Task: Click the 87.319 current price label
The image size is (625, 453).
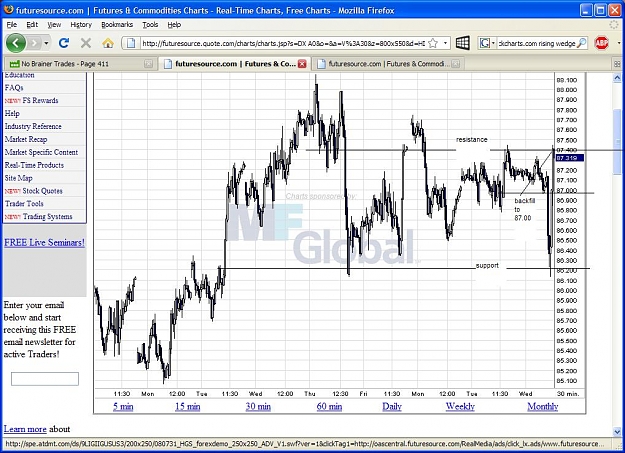Action: (570, 158)
